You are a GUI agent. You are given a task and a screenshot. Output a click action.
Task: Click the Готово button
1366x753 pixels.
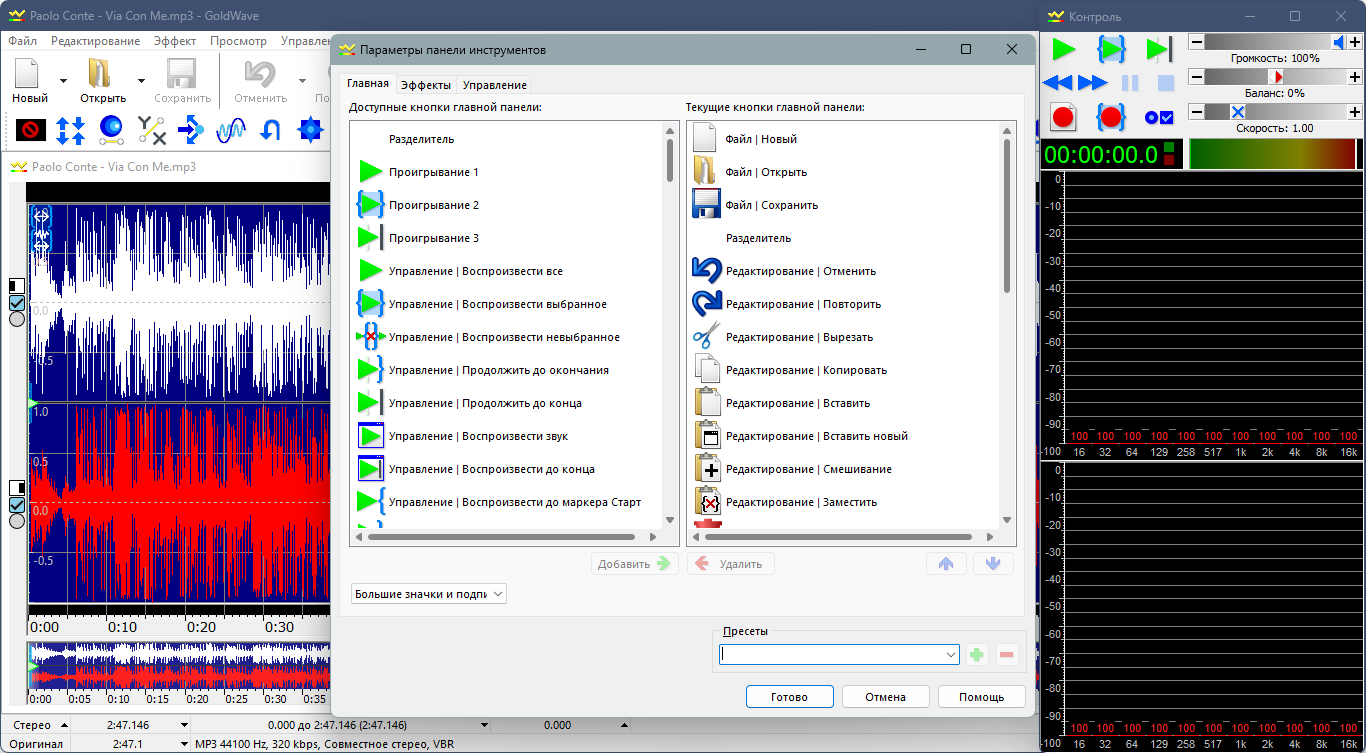click(x=790, y=697)
